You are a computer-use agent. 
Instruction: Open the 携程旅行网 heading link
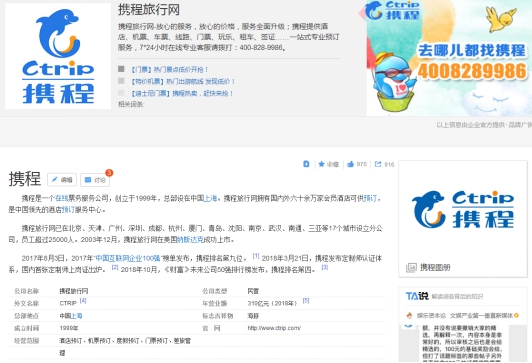pos(149,10)
